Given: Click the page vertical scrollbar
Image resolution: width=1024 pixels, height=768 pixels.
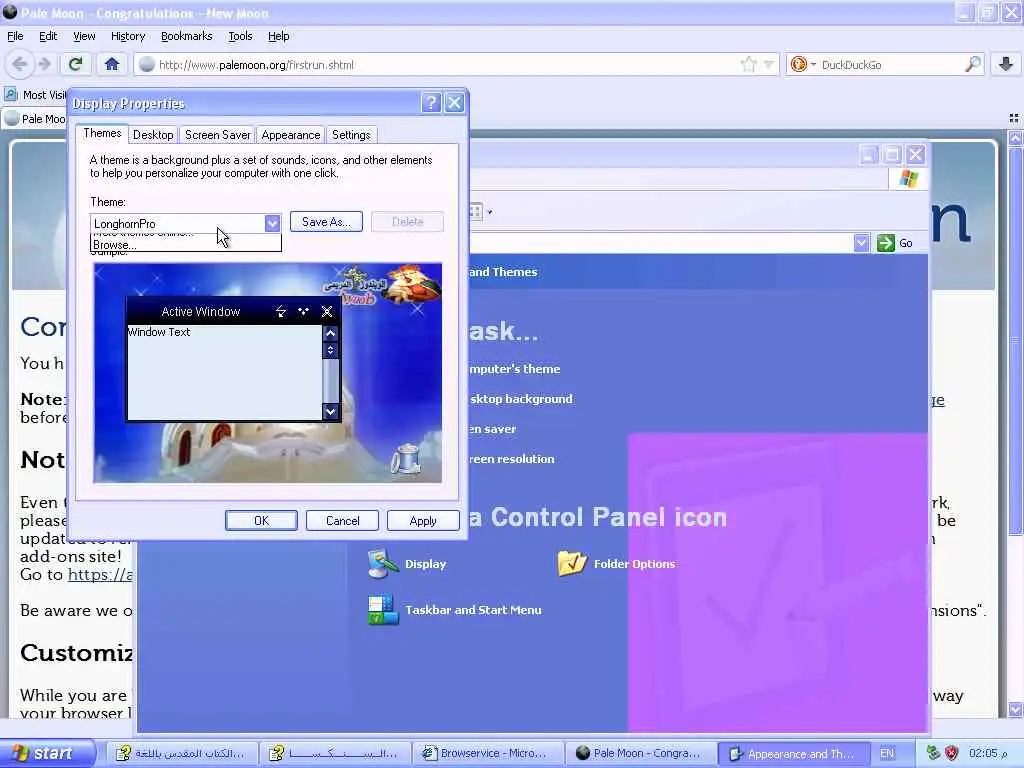Looking at the screenshot, I should [x=1015, y=340].
